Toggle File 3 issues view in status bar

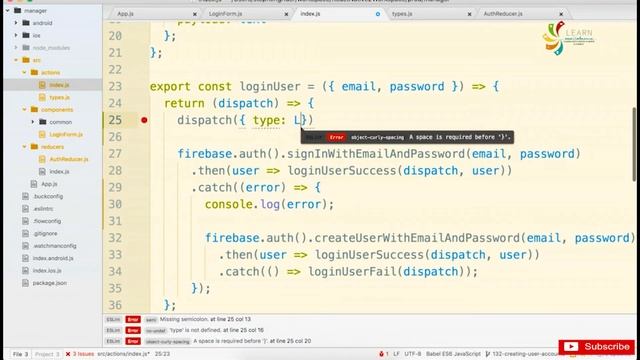20,354
